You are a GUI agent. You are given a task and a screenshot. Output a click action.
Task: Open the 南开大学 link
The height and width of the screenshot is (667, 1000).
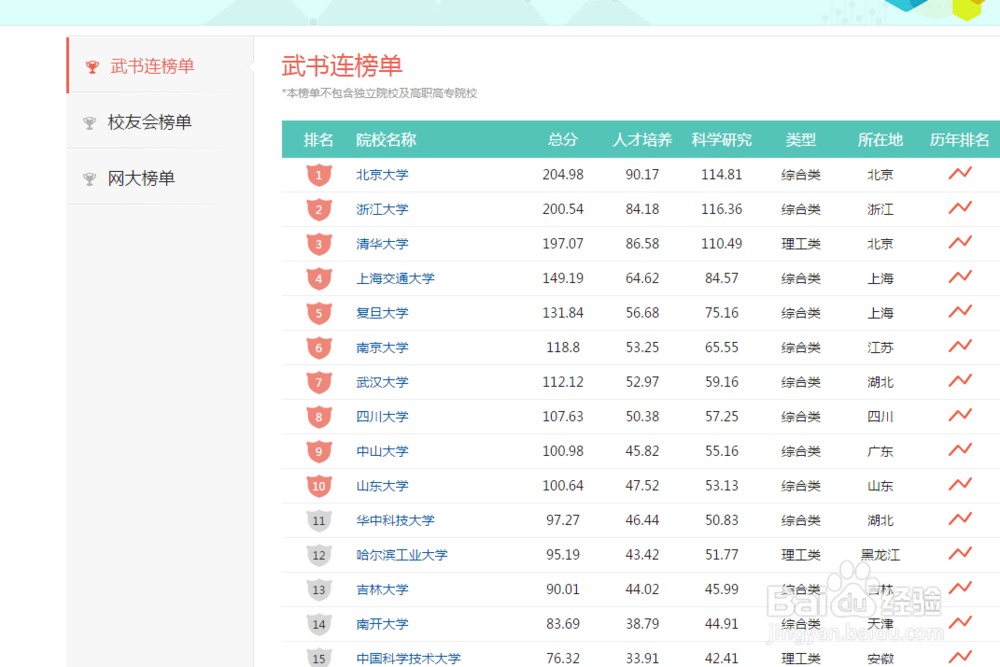pos(382,624)
